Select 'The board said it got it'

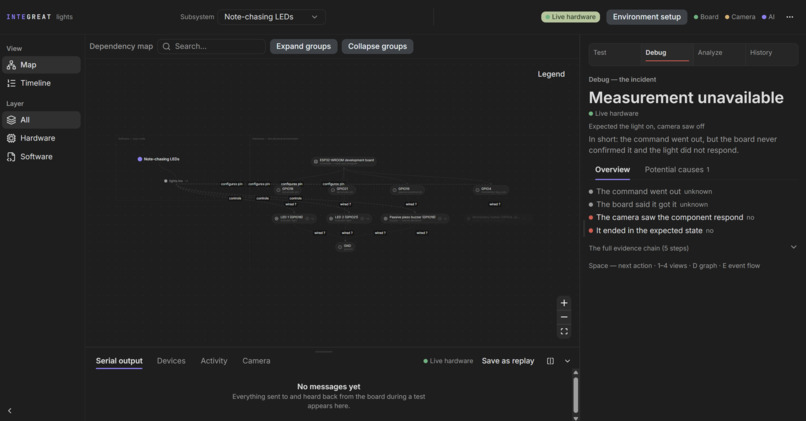648,204
